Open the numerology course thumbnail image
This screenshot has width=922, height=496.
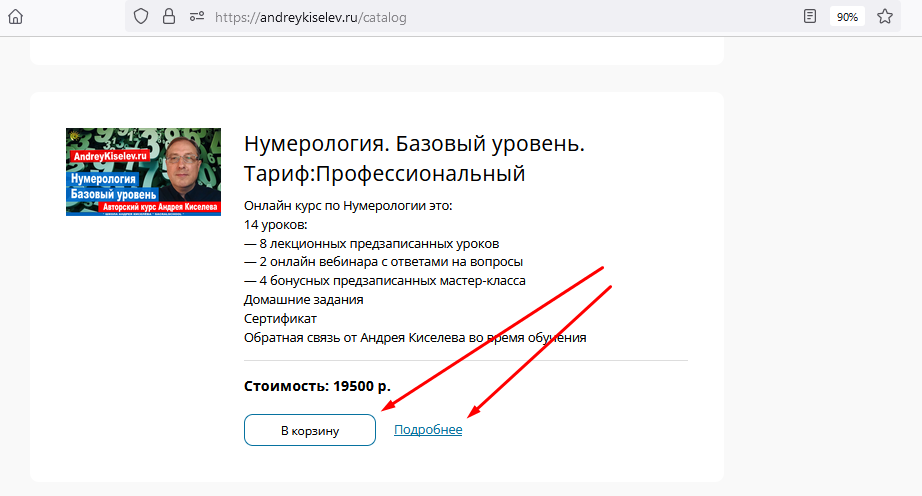pyautogui.click(x=143, y=172)
